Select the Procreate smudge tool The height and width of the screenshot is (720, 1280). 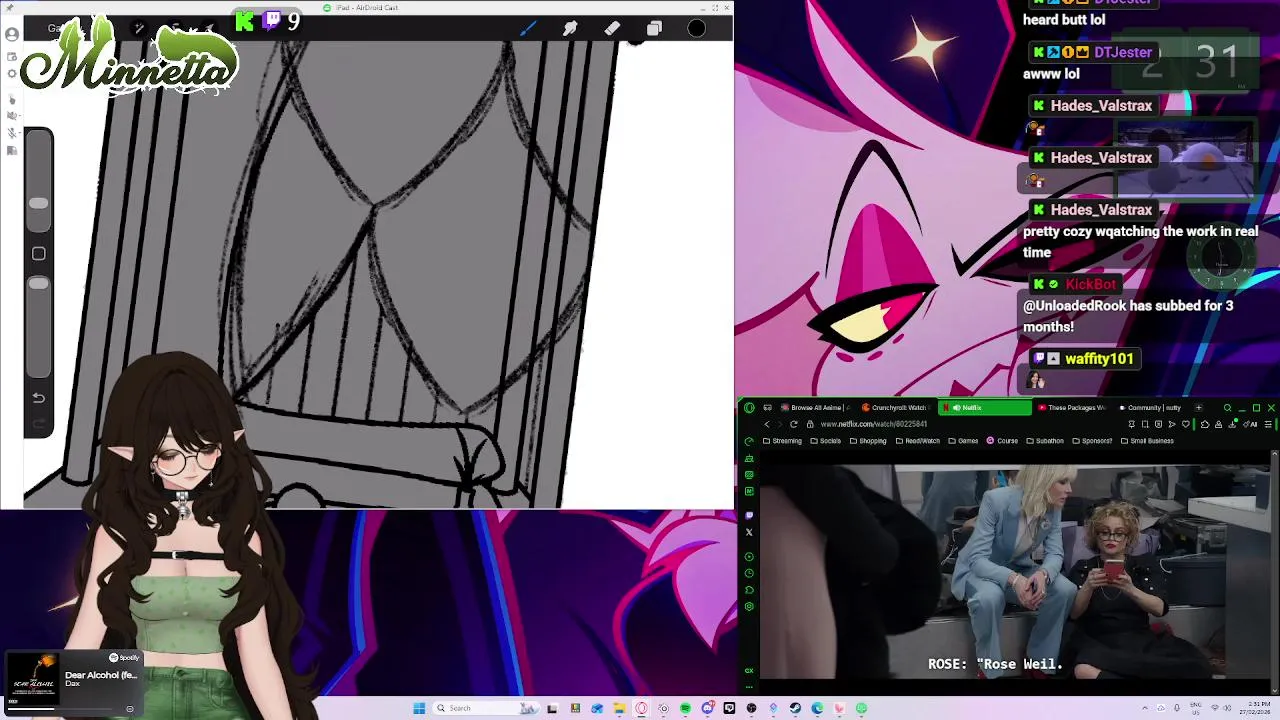(570, 28)
